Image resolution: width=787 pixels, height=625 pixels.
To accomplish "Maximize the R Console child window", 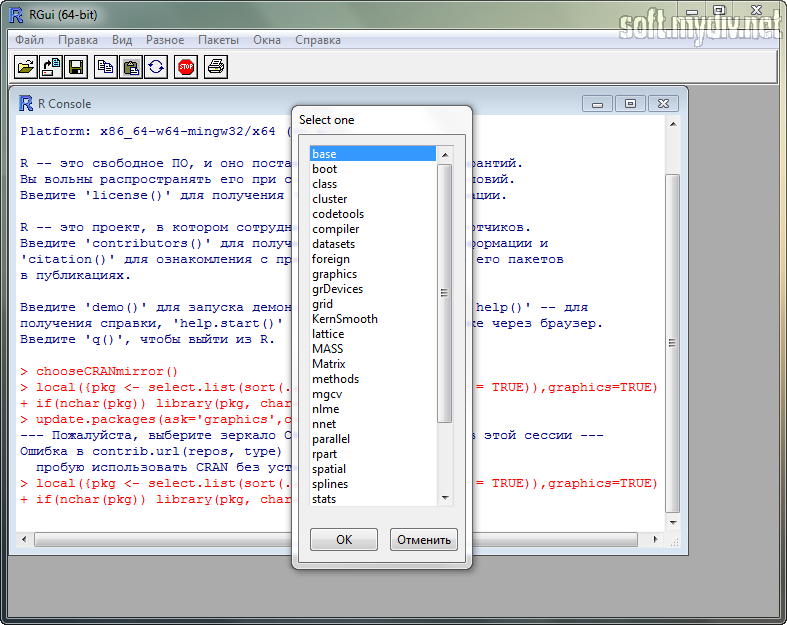I will click(630, 104).
